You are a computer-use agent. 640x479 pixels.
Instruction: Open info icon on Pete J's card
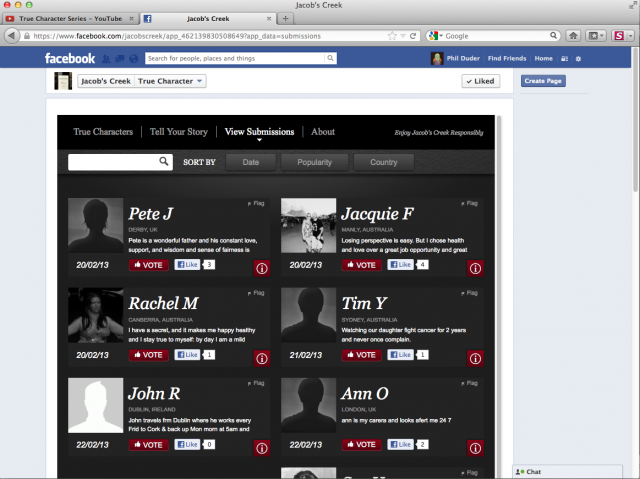pos(262,268)
